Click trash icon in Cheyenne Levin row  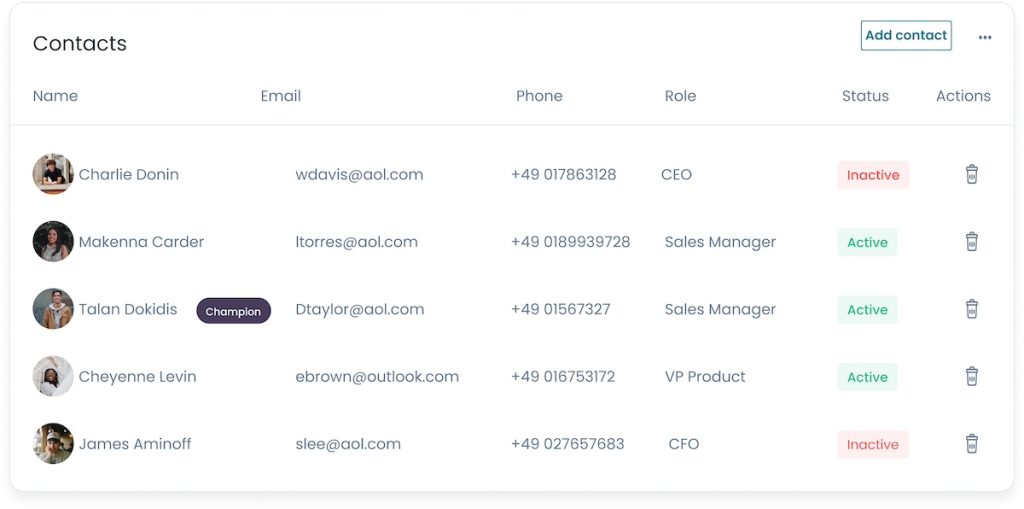[972, 376]
